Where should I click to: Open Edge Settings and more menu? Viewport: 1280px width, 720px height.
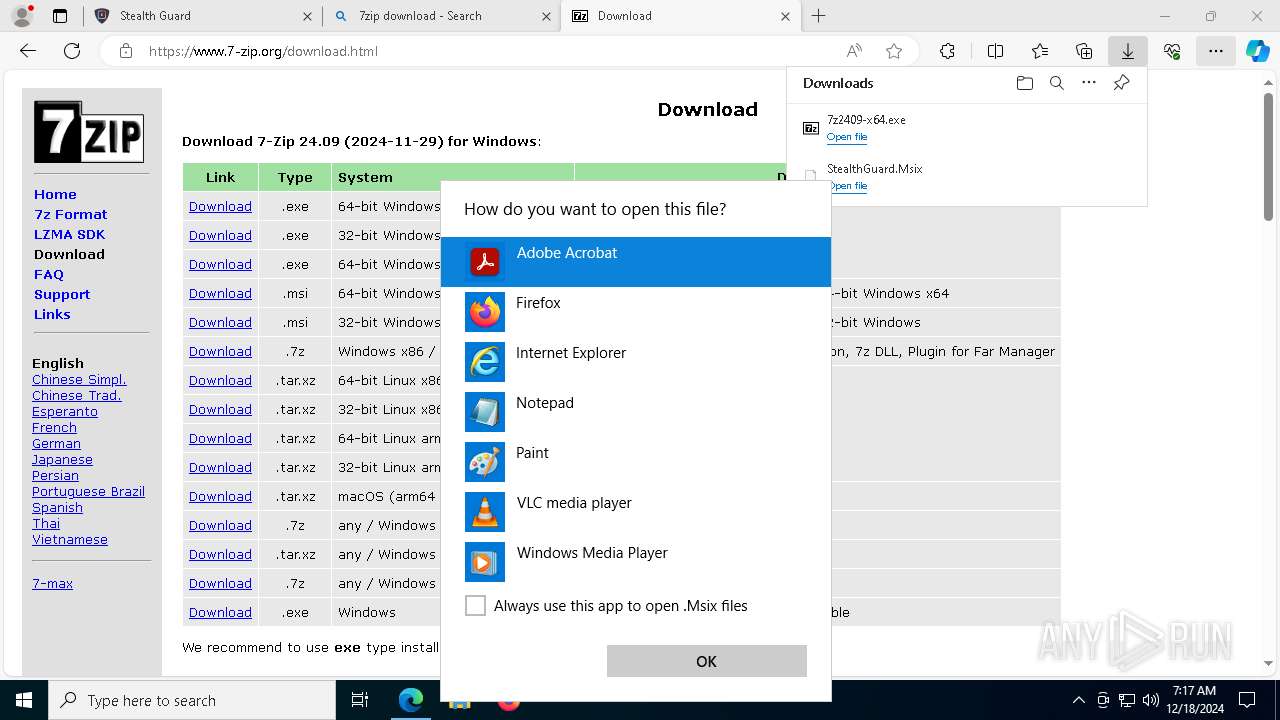[x=1216, y=51]
